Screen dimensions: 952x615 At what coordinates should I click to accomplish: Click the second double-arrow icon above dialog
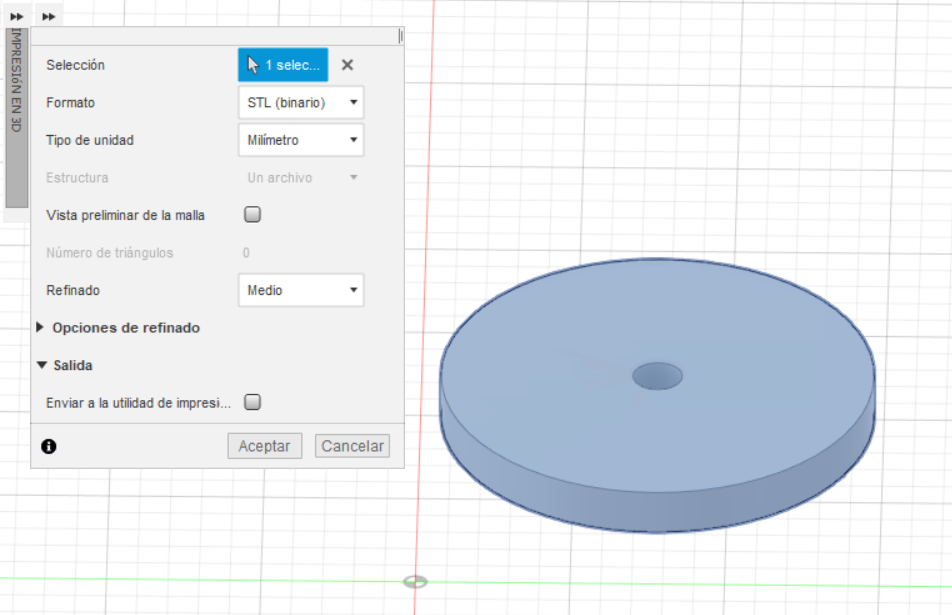click(x=49, y=17)
